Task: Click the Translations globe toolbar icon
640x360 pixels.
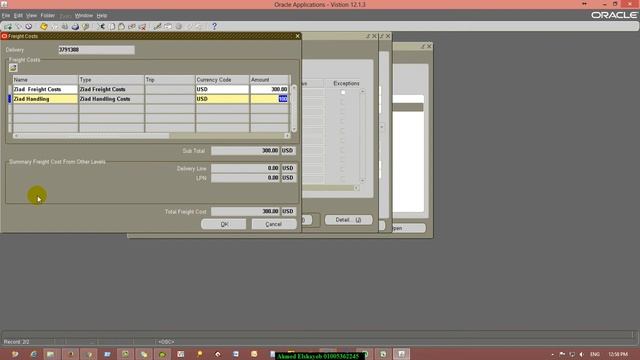Action: pyautogui.click(x=179, y=27)
